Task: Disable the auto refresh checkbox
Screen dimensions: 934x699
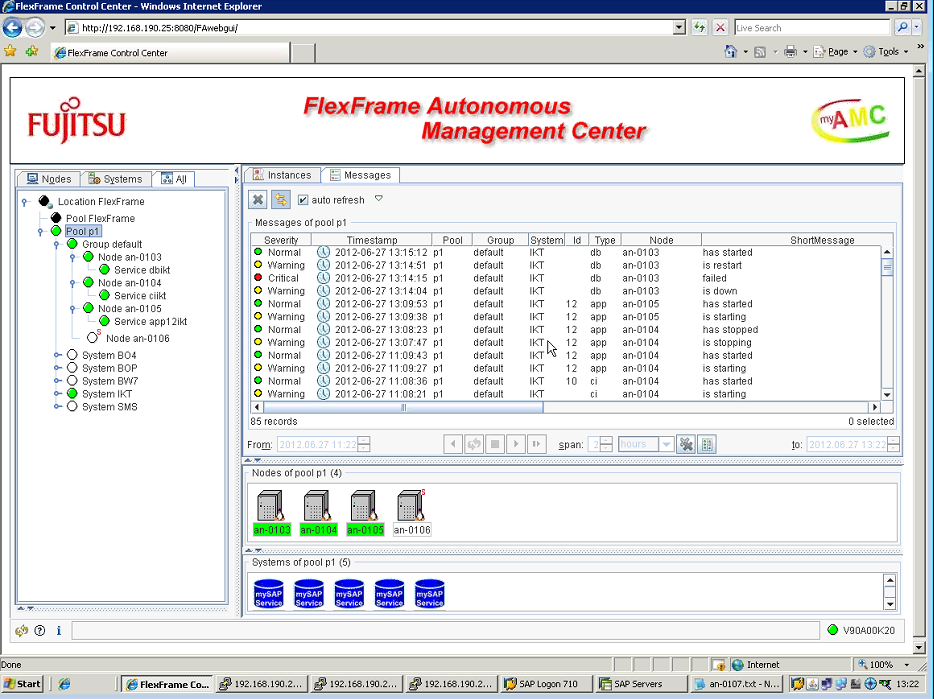Action: click(x=302, y=199)
